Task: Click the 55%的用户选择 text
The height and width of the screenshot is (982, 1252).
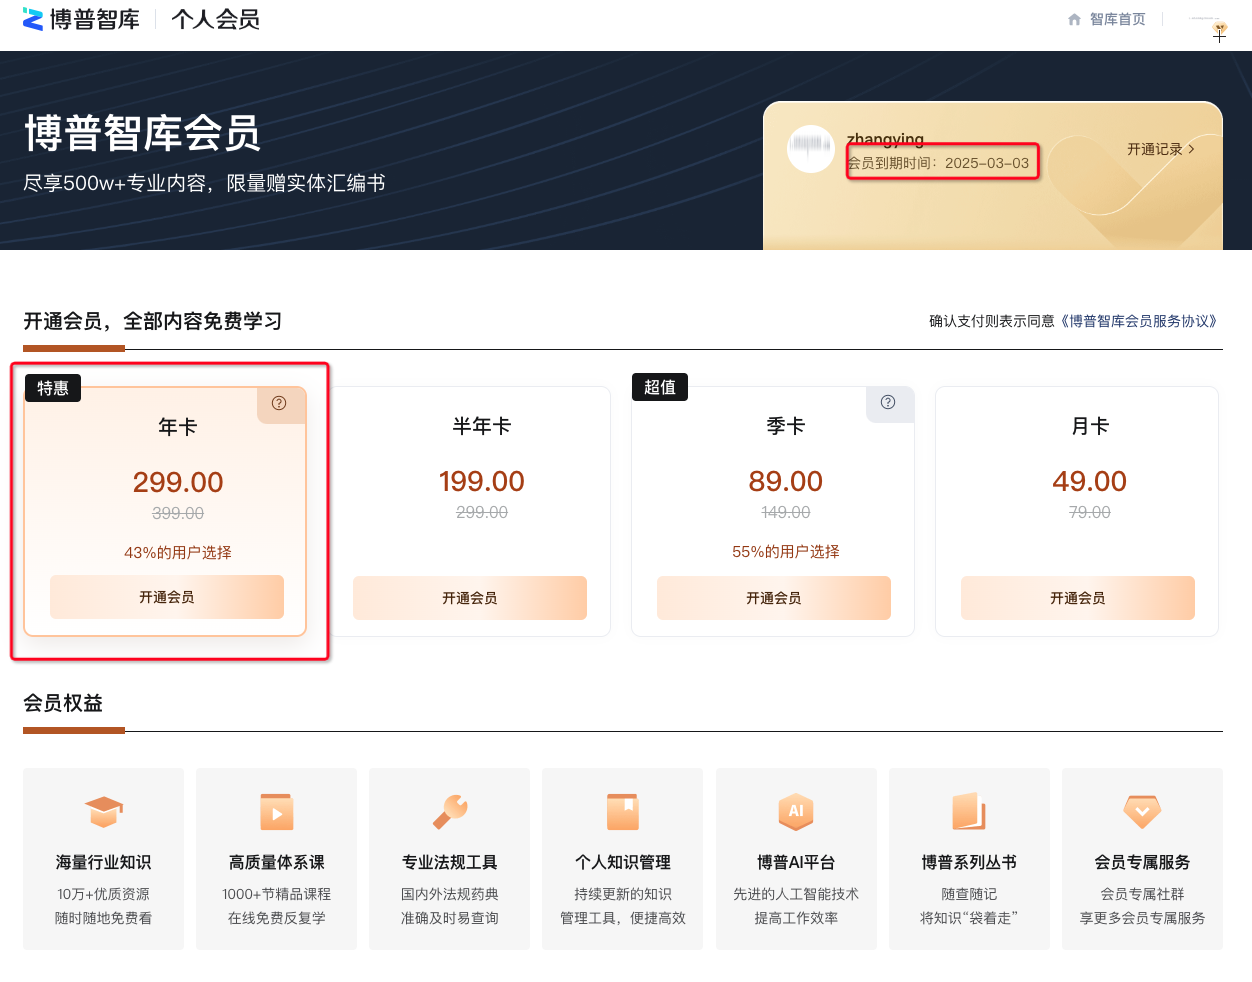Action: click(x=786, y=551)
